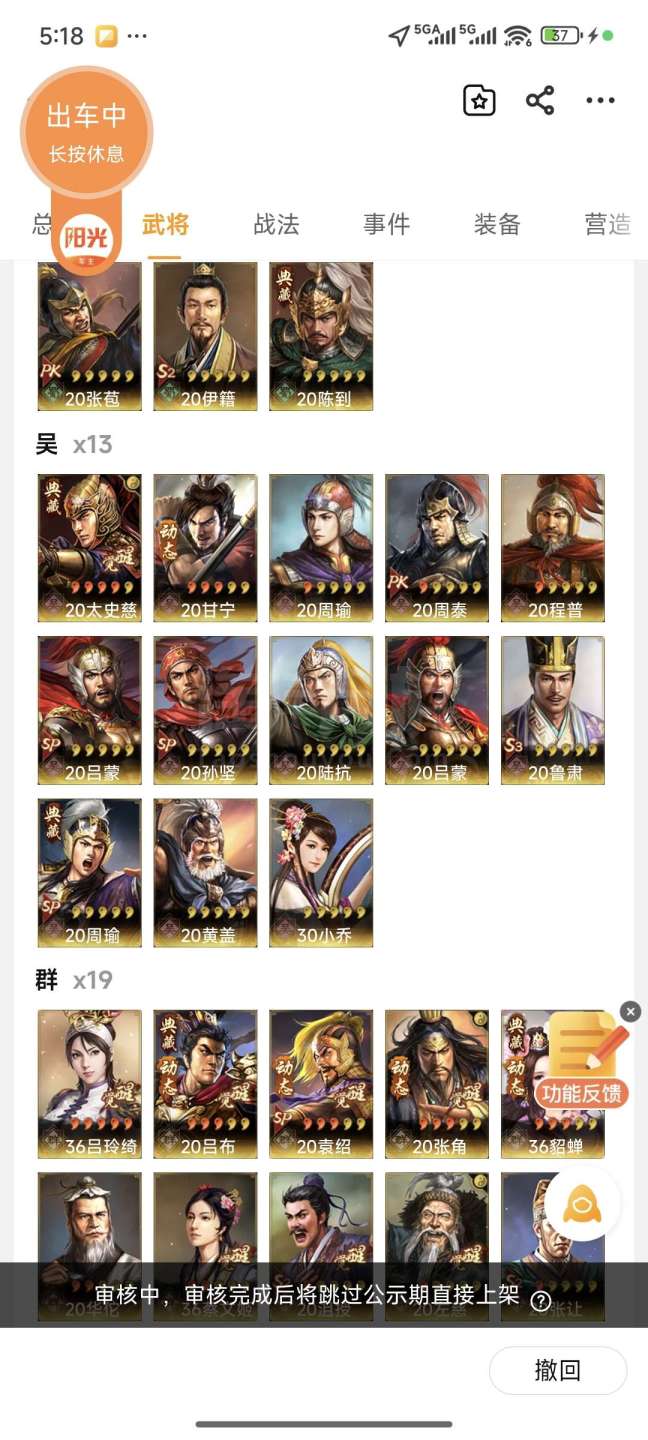Select the 吕玲绮 hero card

(x=90, y=1084)
